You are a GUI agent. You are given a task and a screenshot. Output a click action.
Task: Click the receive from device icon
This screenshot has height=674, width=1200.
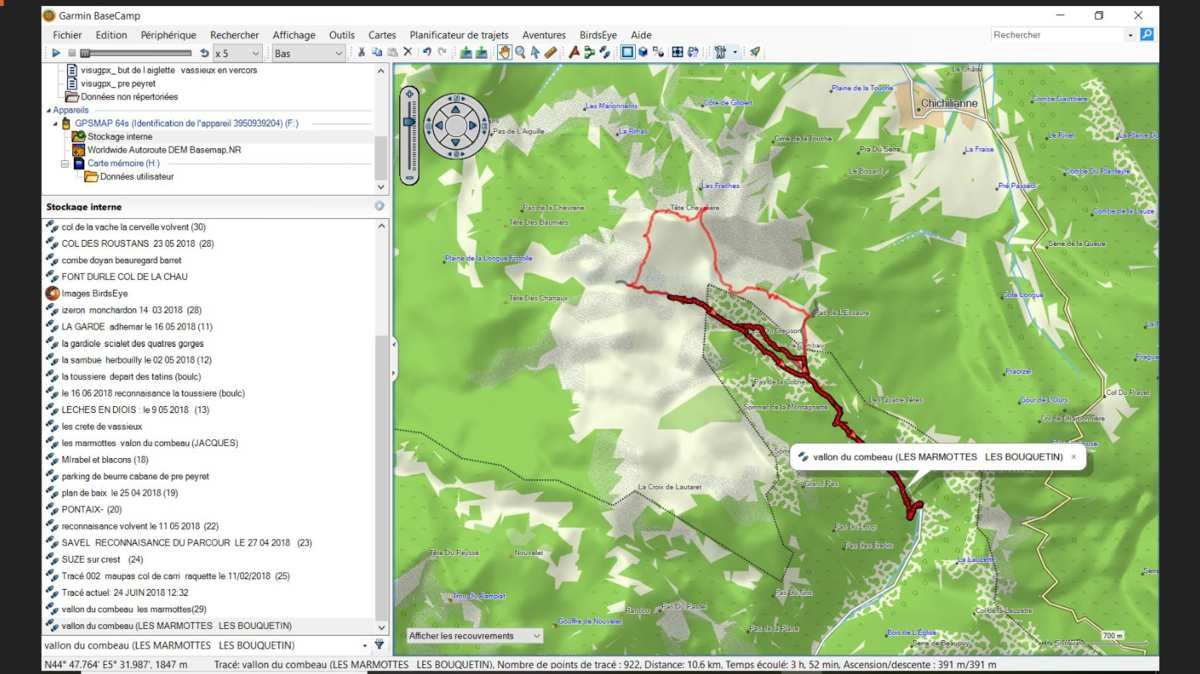click(x=482, y=53)
